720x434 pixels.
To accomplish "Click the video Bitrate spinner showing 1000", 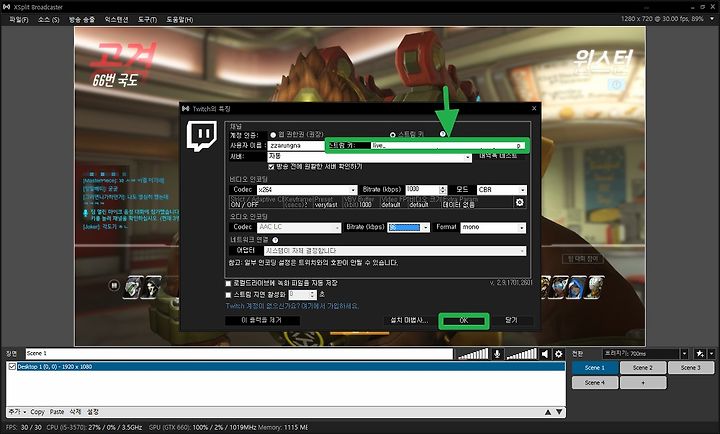I will pyautogui.click(x=426, y=190).
